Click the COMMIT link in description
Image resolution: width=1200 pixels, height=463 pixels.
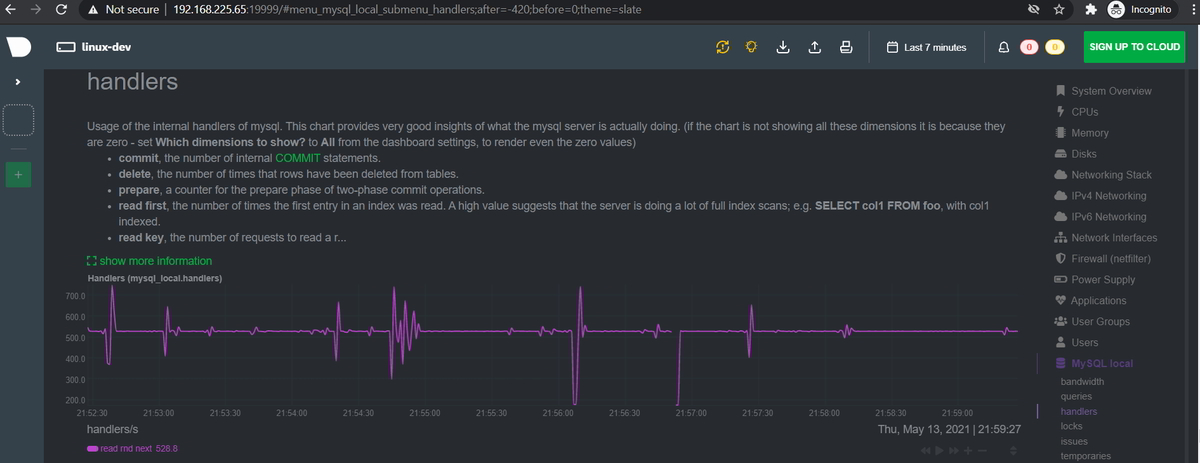pyautogui.click(x=299, y=158)
